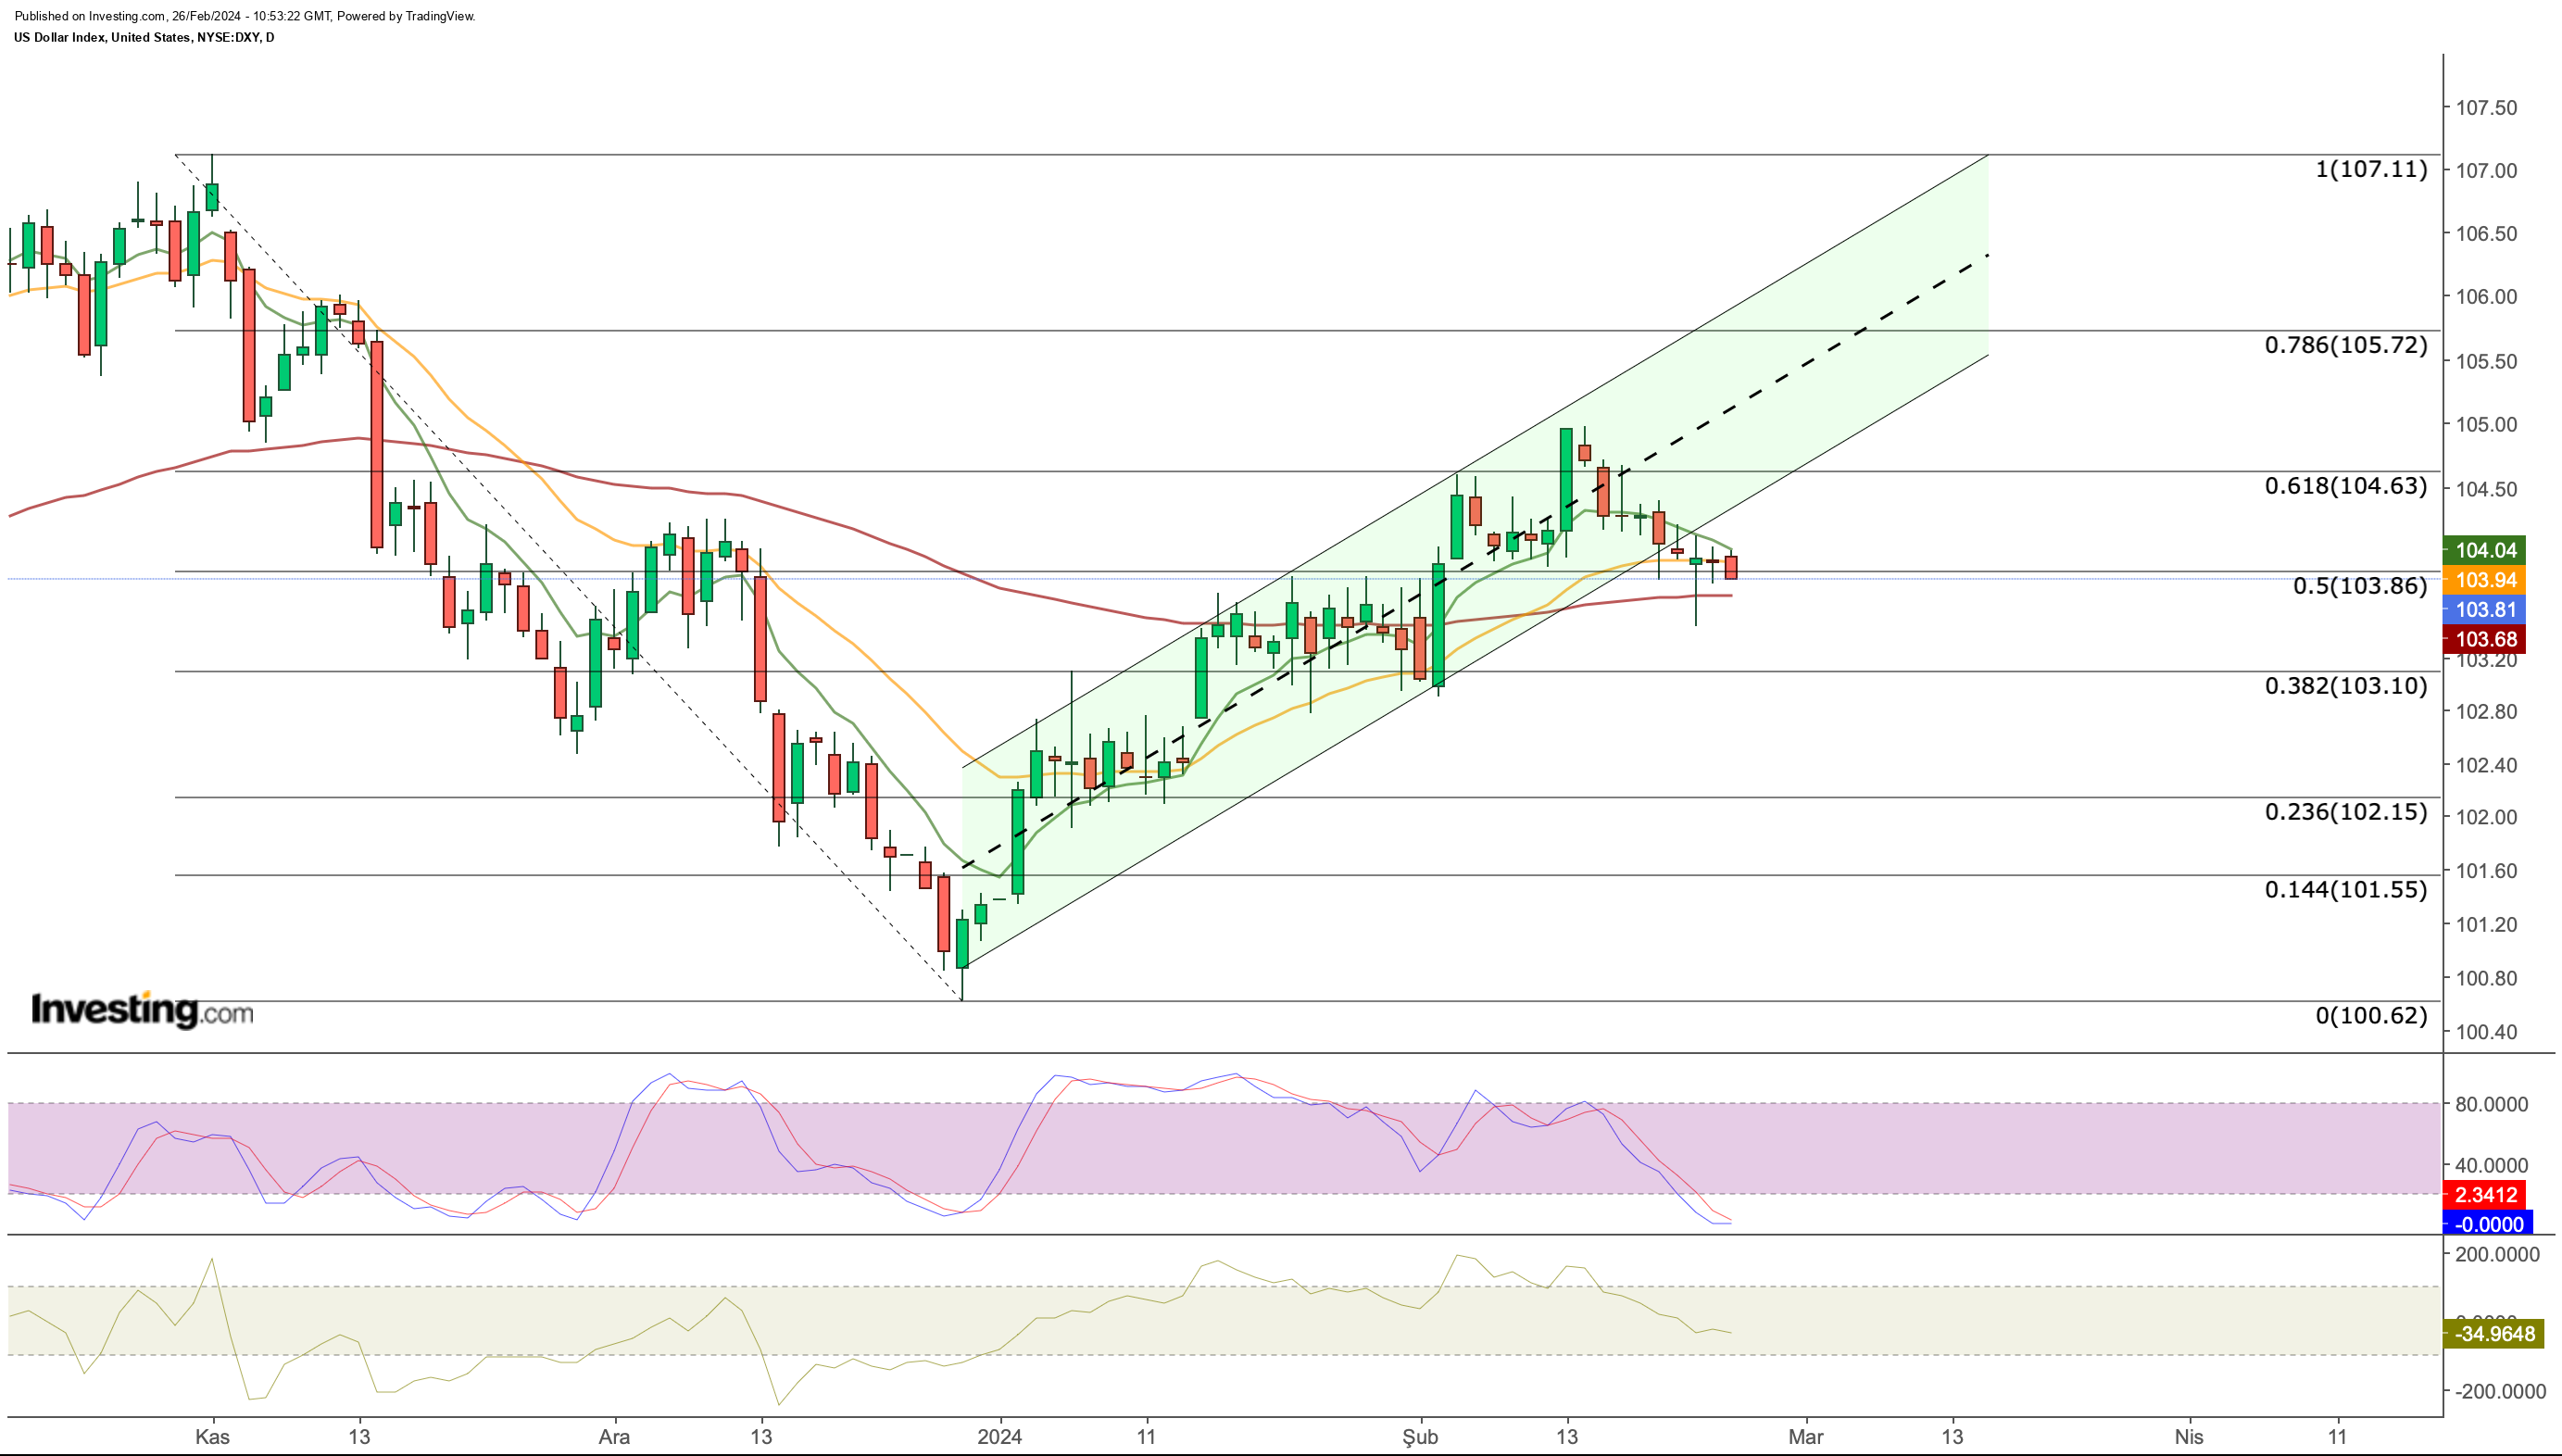This screenshot has width=2562, height=1456.
Task: Click the 100.40 price axis label
Action: [x=2486, y=1033]
